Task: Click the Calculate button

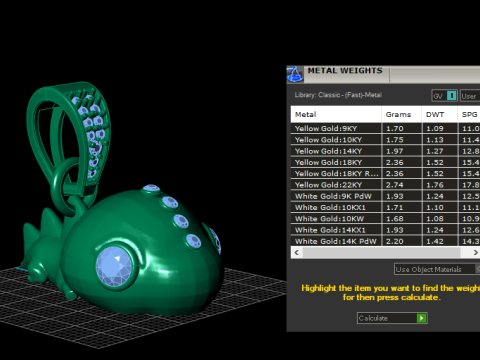Action: tap(392, 318)
